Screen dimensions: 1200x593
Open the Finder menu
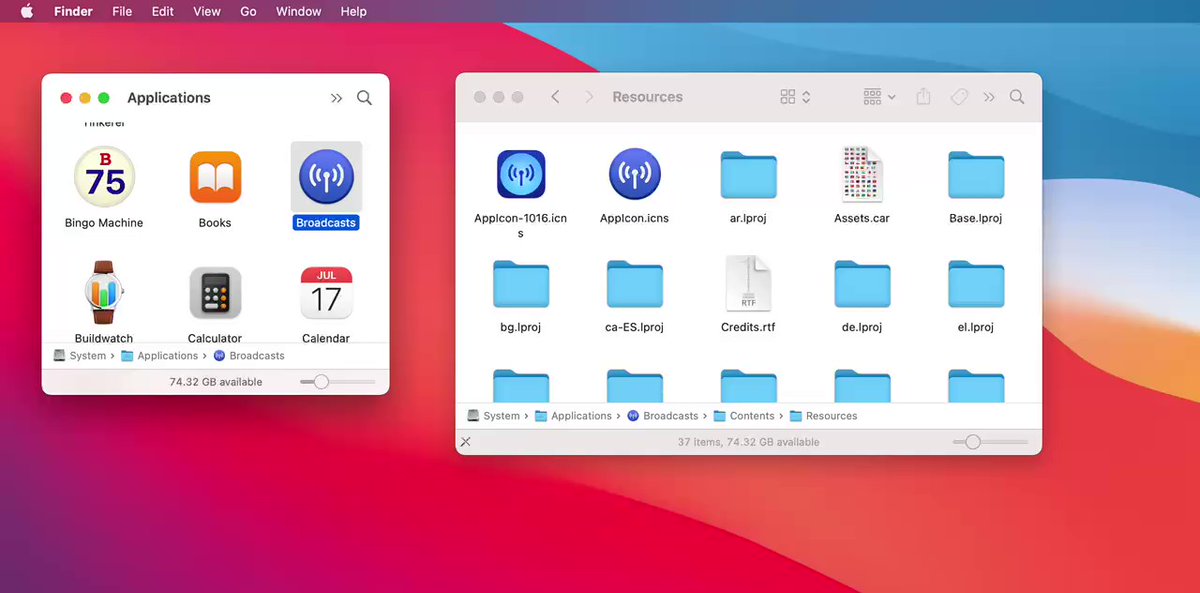tap(73, 12)
